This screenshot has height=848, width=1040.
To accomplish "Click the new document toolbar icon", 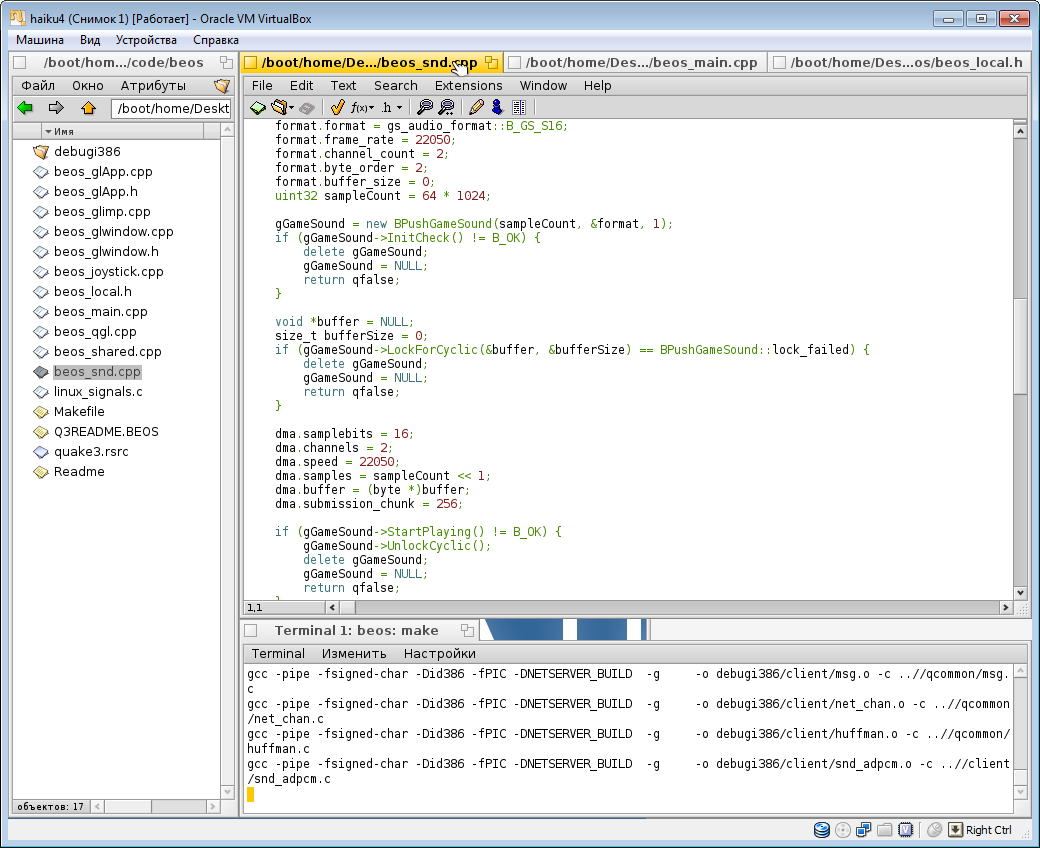I will point(257,108).
